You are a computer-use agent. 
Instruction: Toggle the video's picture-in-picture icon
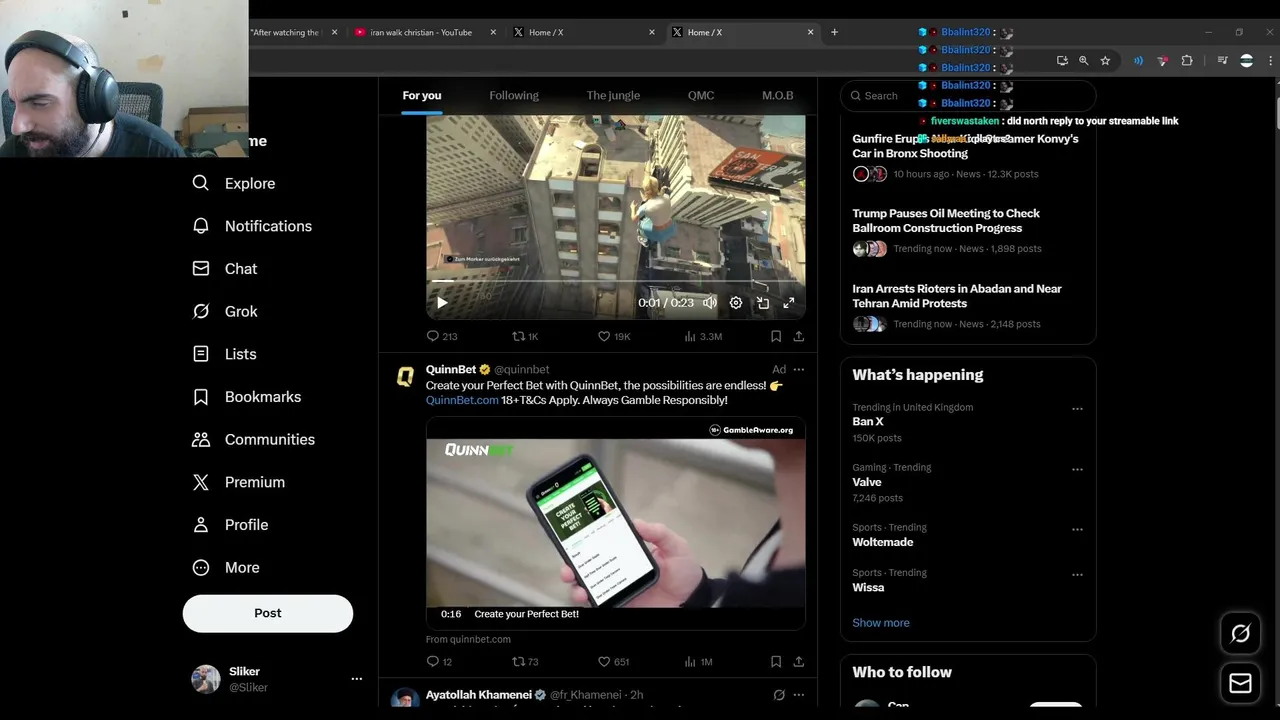(x=763, y=303)
